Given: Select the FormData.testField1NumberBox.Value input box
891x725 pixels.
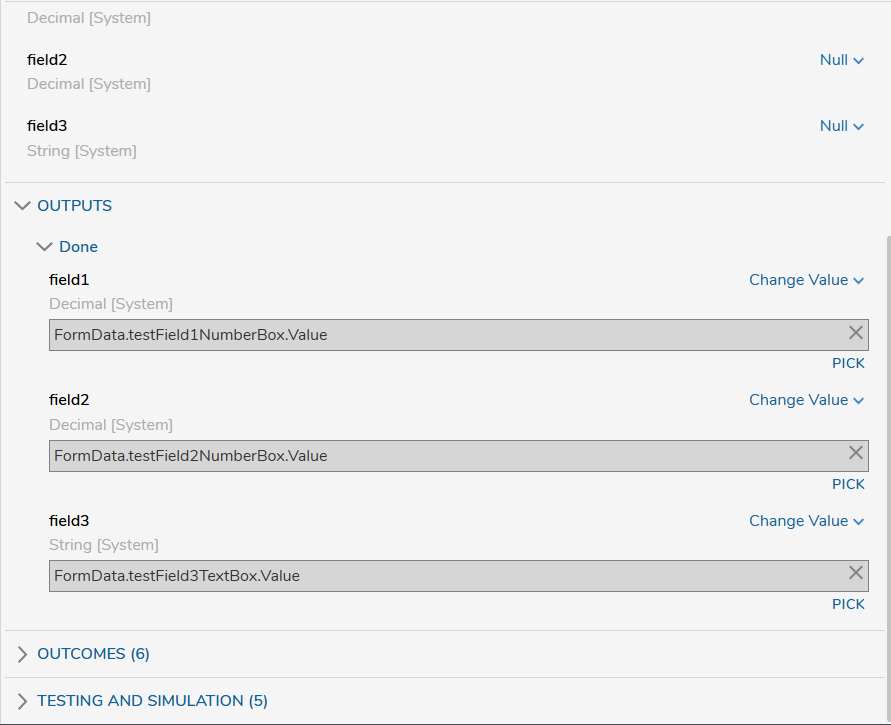Looking at the screenshot, I should click(459, 335).
